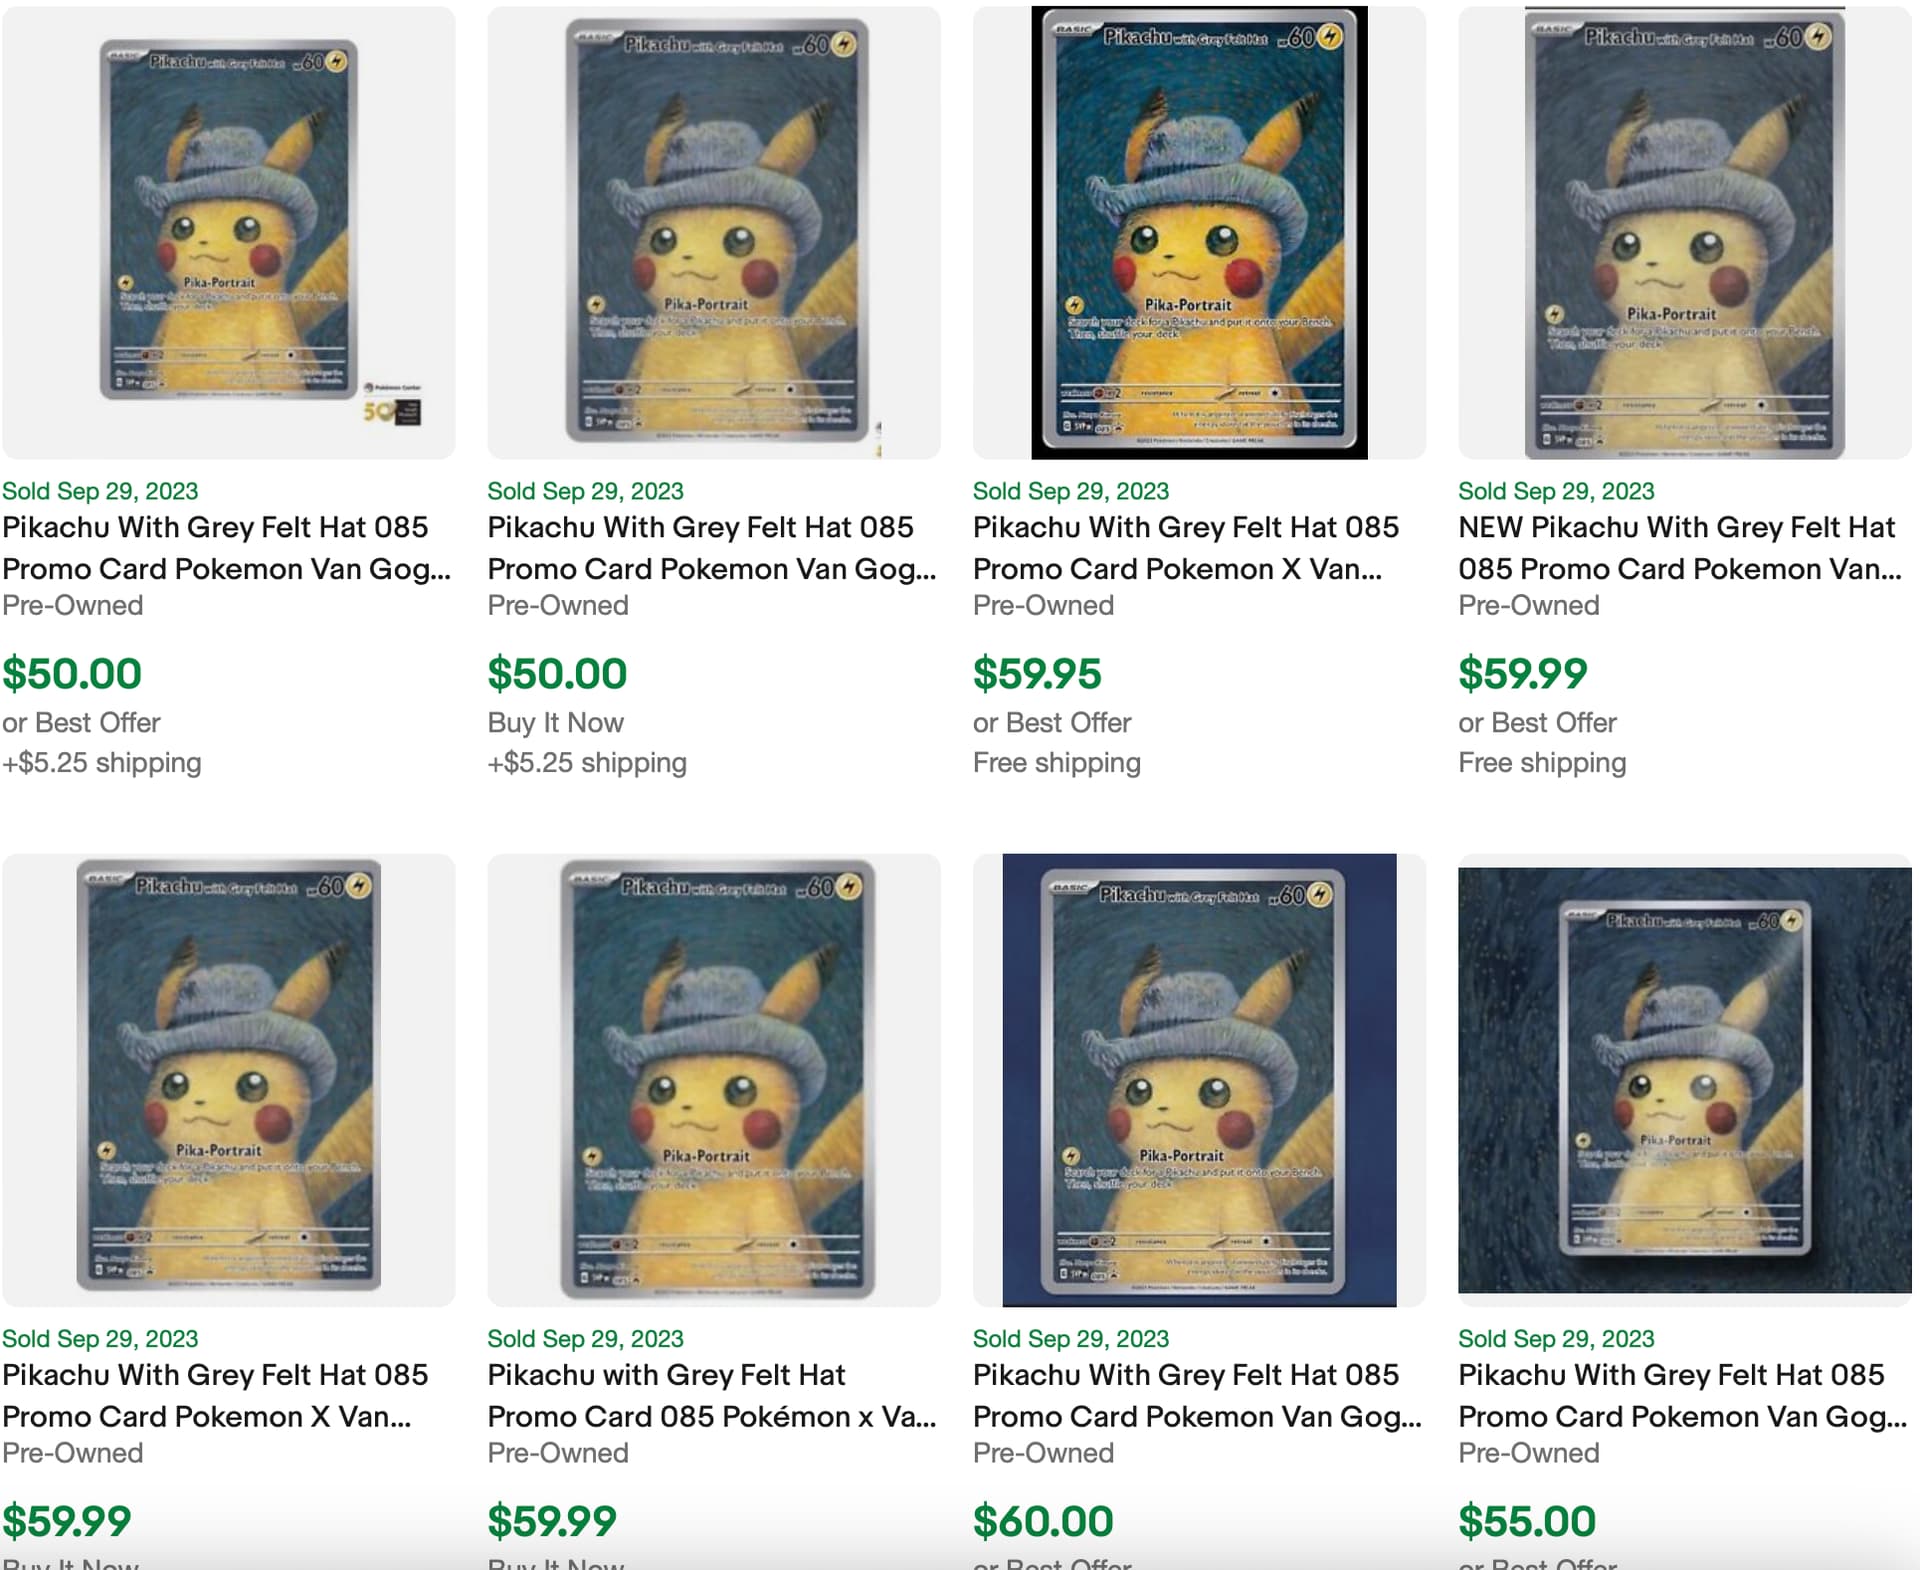Click the blue-background $60.00 card image
Image resolution: width=1920 pixels, height=1570 pixels.
1199,1080
